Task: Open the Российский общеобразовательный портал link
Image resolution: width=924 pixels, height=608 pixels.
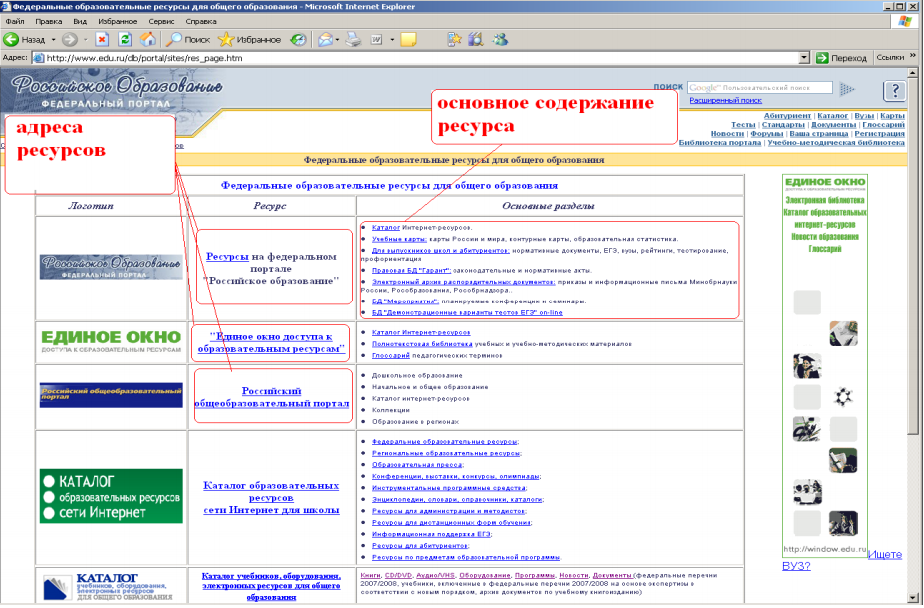Action: [x=272, y=397]
